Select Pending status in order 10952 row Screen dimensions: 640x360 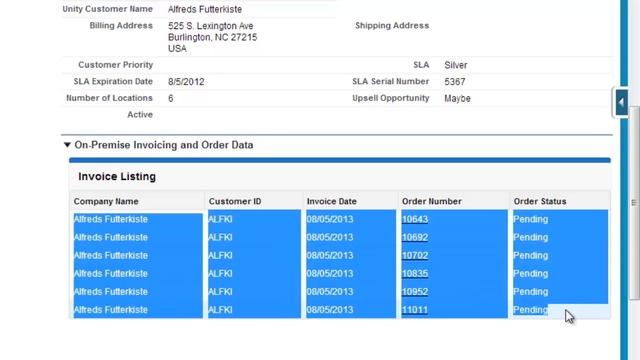click(x=531, y=291)
